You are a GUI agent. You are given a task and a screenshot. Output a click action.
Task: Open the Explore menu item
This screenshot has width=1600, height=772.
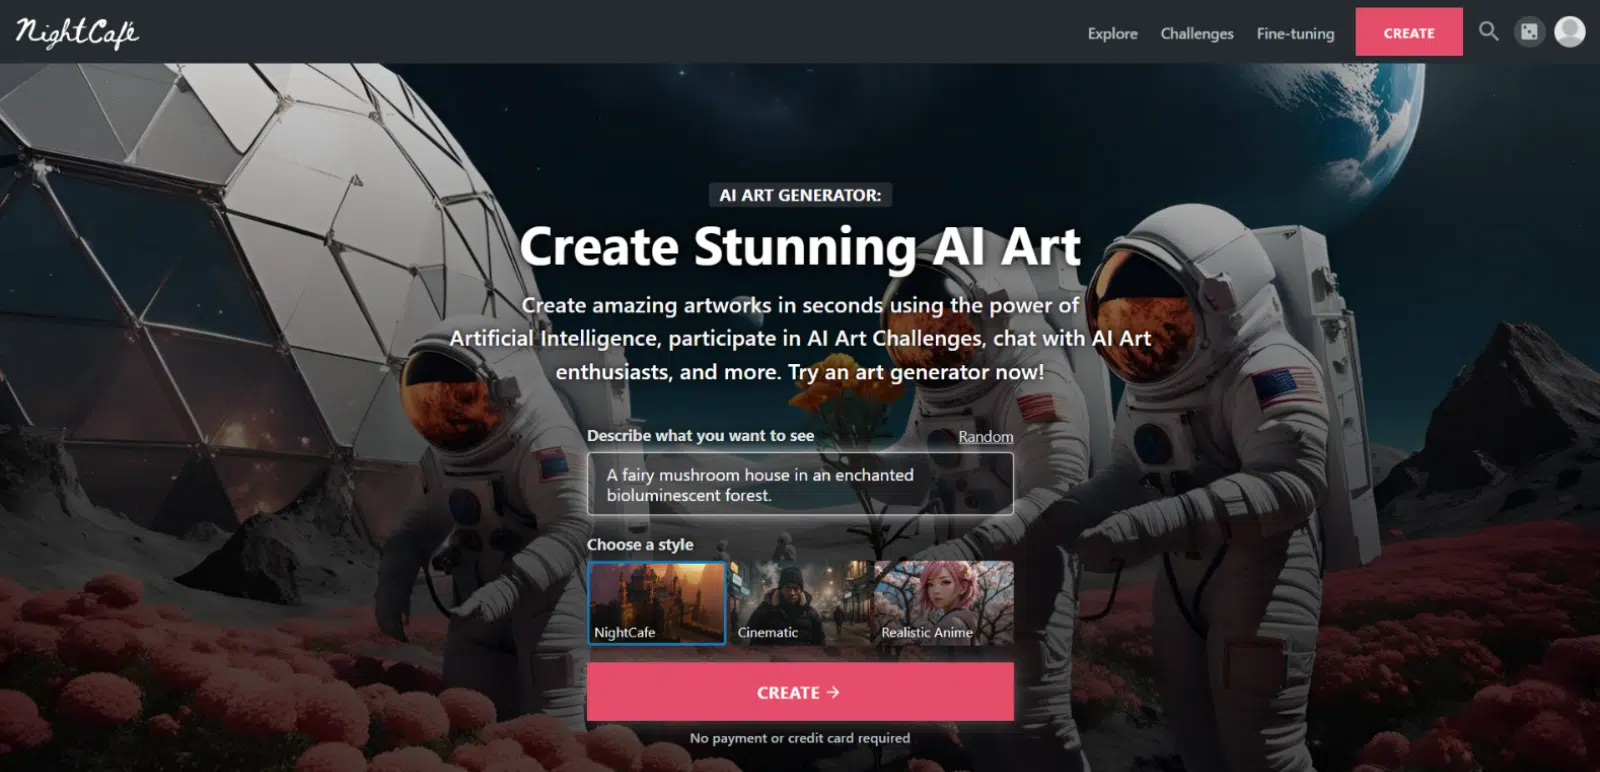click(1113, 33)
